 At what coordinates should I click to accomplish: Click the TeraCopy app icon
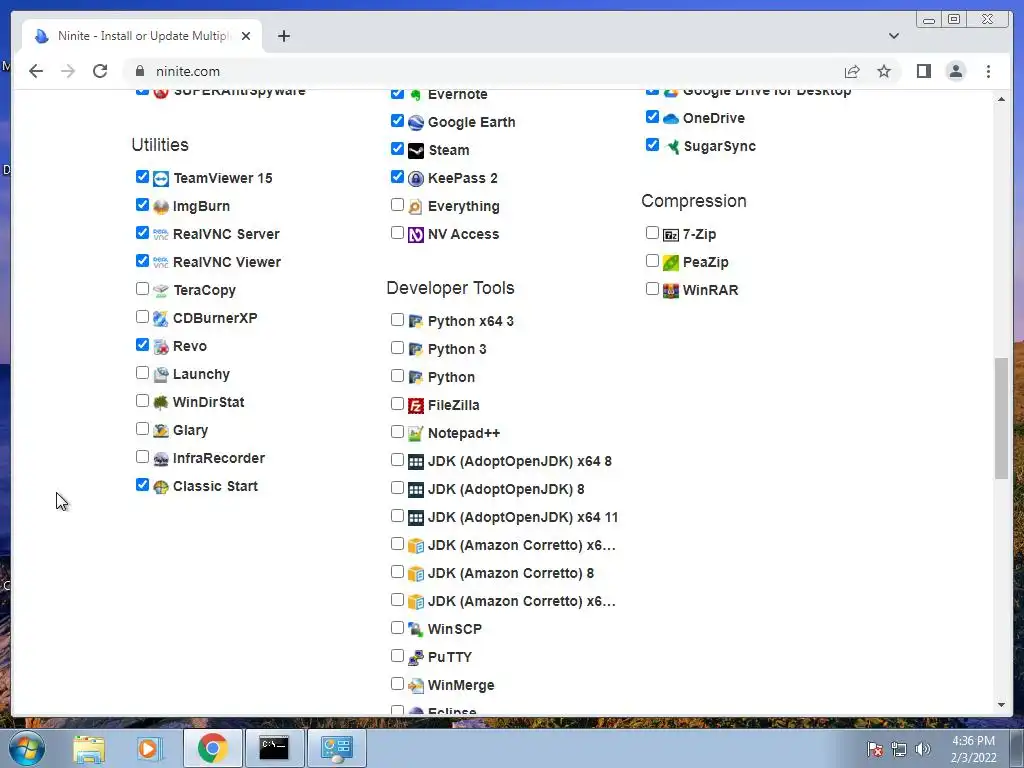click(x=161, y=290)
